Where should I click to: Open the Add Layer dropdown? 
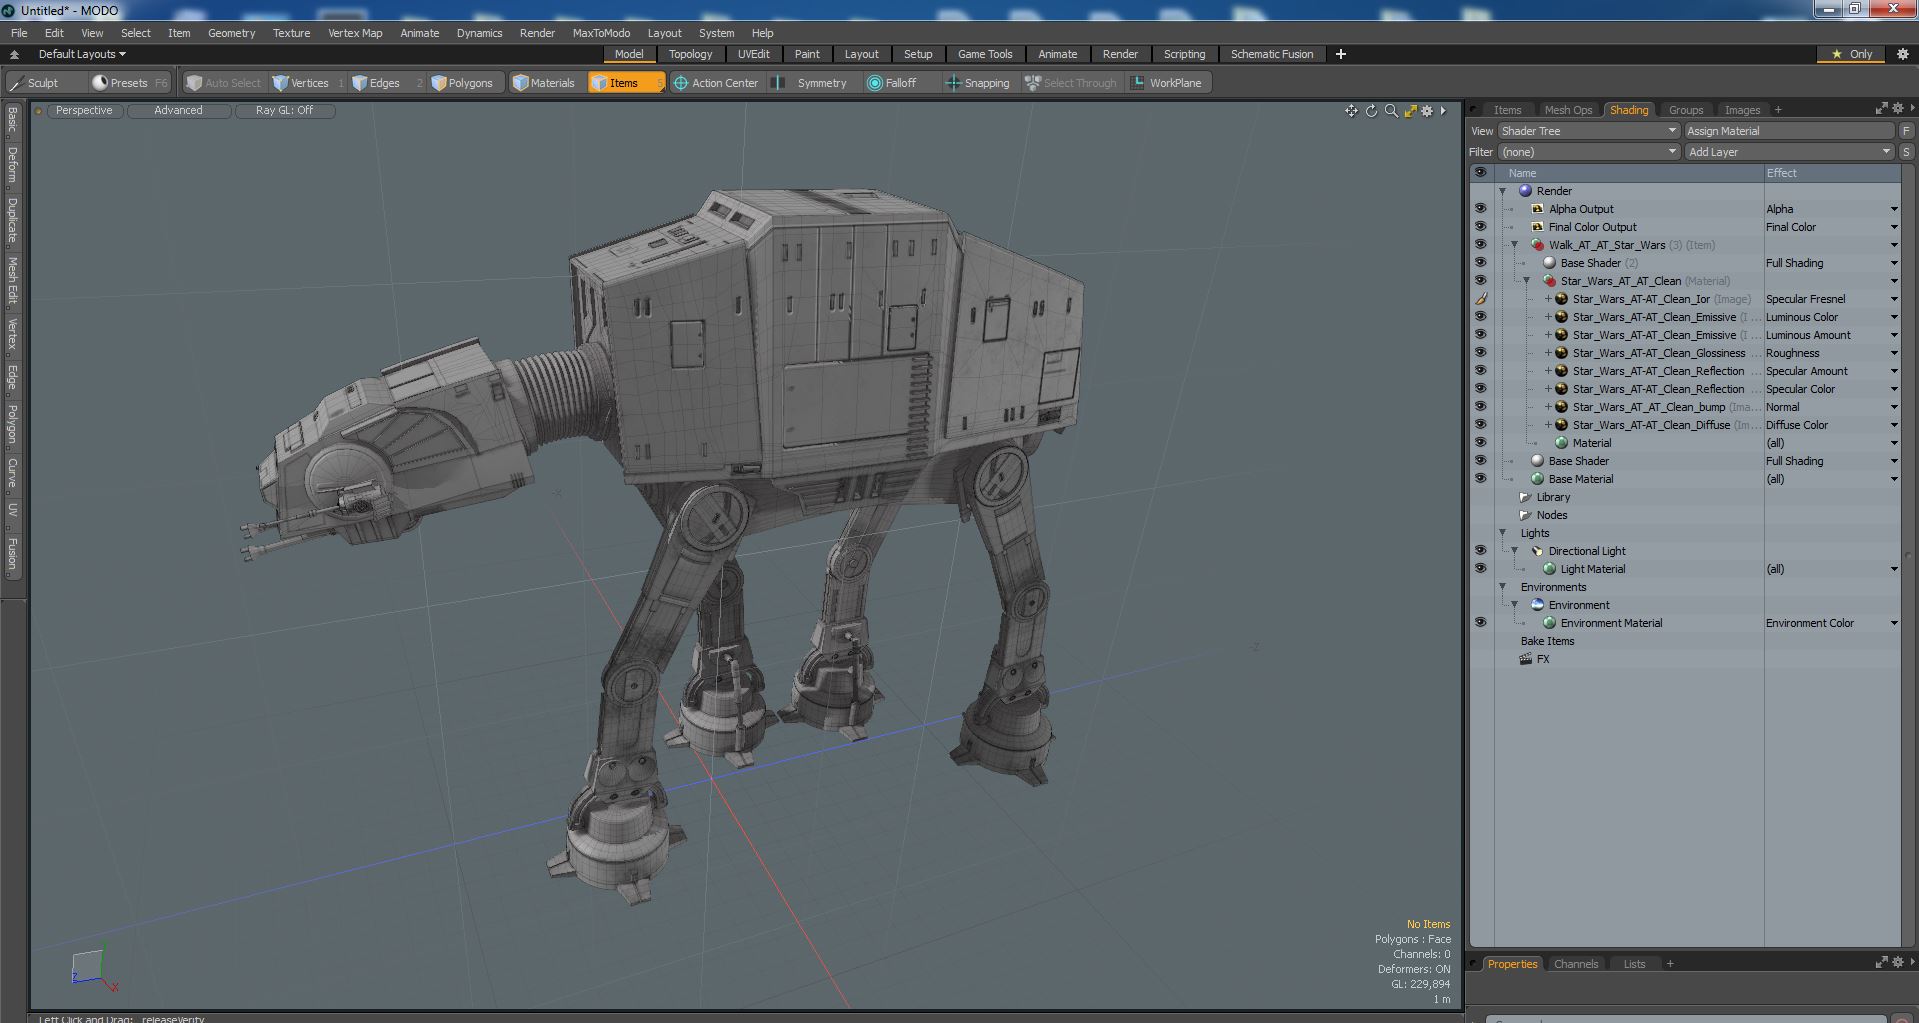coord(1789,152)
